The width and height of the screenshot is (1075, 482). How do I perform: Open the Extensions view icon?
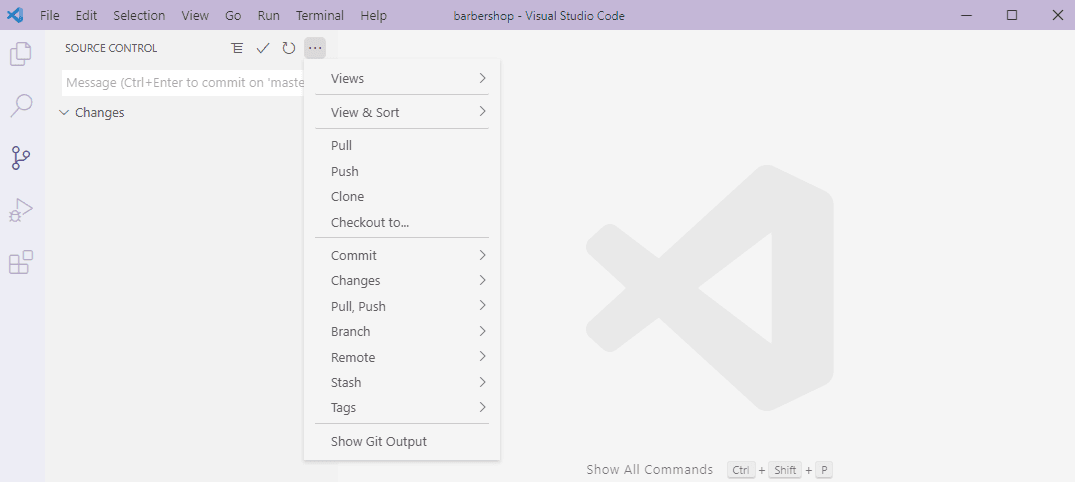pos(21,262)
